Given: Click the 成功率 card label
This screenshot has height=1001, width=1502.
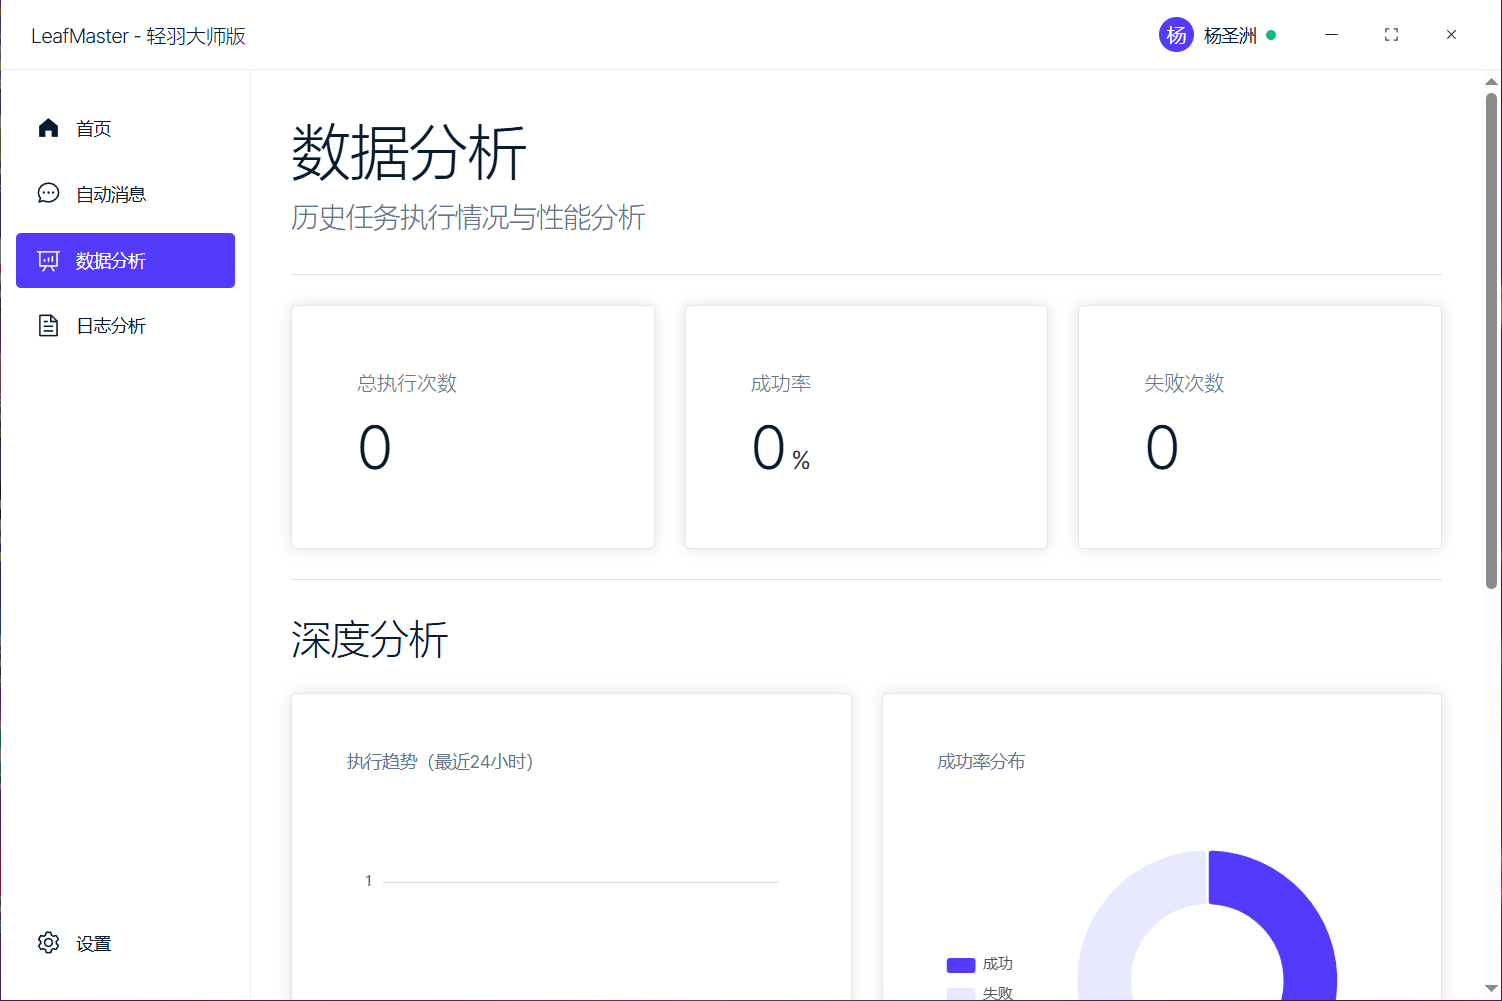Looking at the screenshot, I should tap(781, 383).
